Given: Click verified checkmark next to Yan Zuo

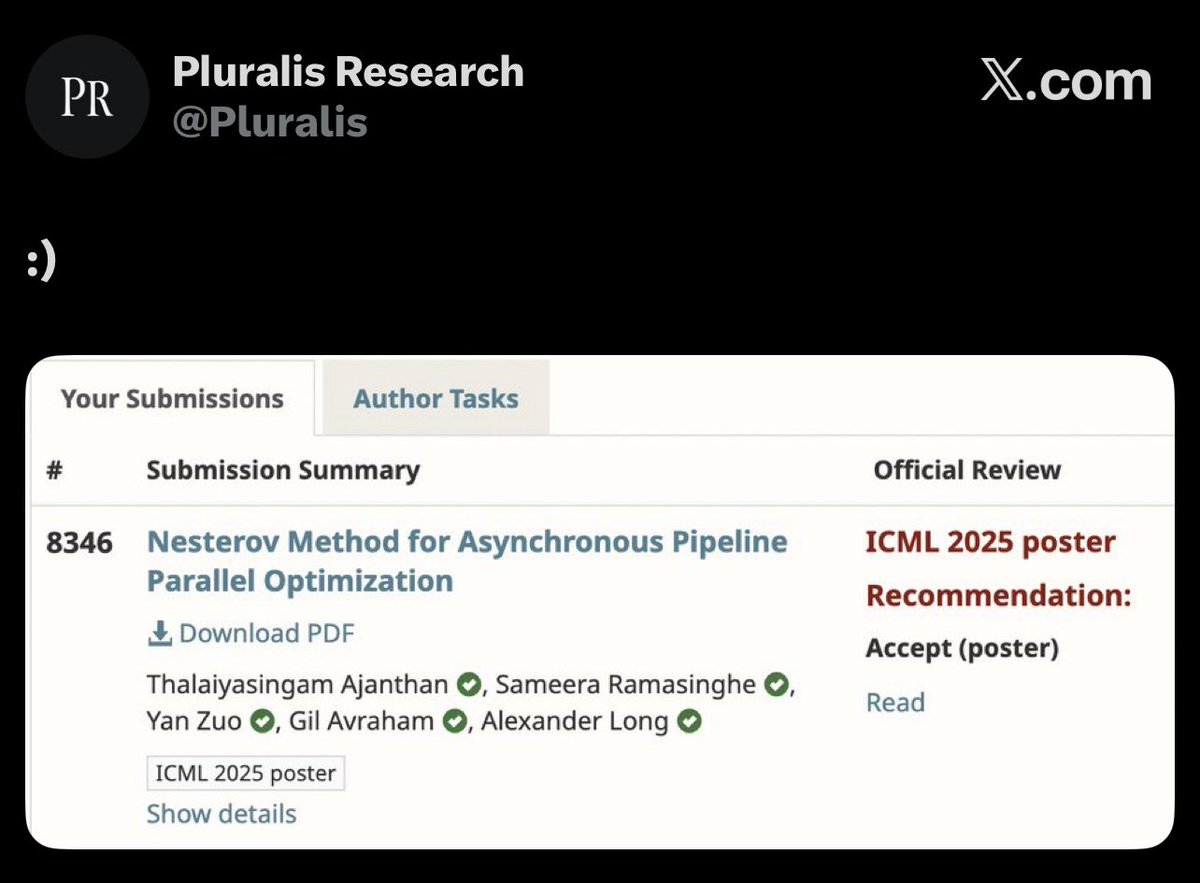Looking at the screenshot, I should point(262,721).
